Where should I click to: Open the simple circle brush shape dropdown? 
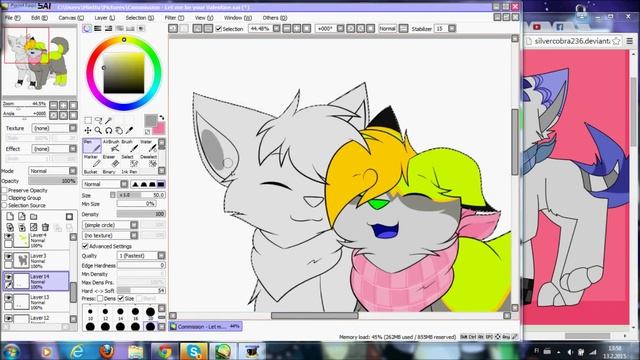point(110,225)
